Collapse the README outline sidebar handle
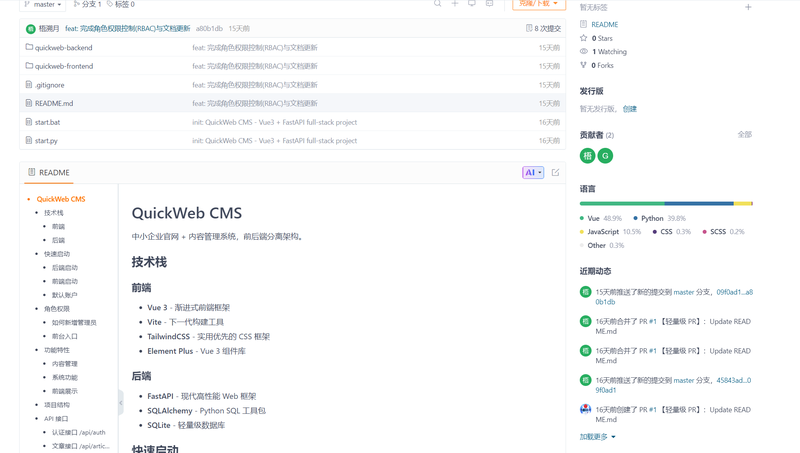 (120, 402)
